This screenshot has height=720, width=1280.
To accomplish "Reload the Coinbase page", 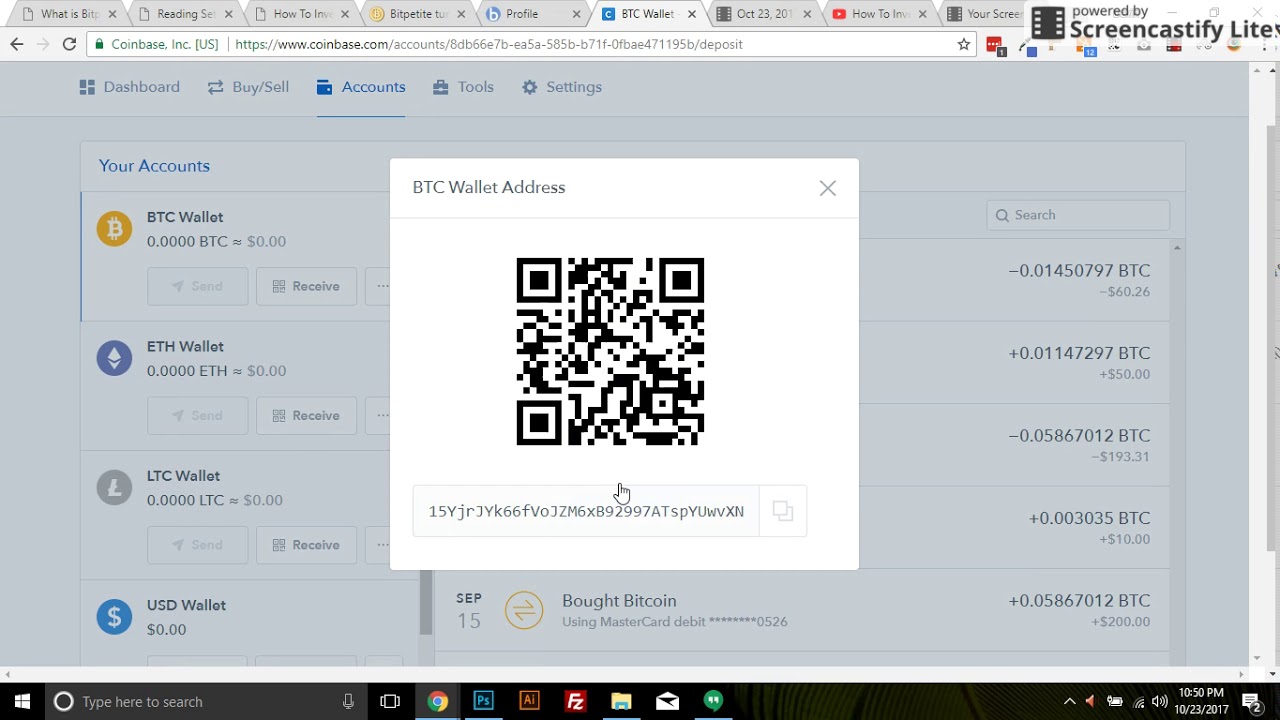I will 69,44.
